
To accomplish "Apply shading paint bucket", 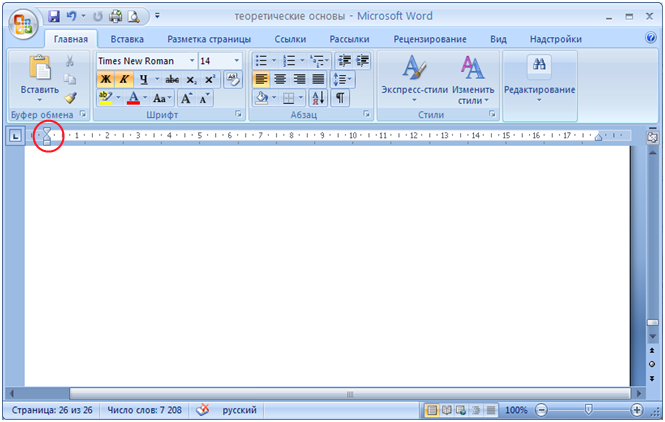I will click(262, 98).
